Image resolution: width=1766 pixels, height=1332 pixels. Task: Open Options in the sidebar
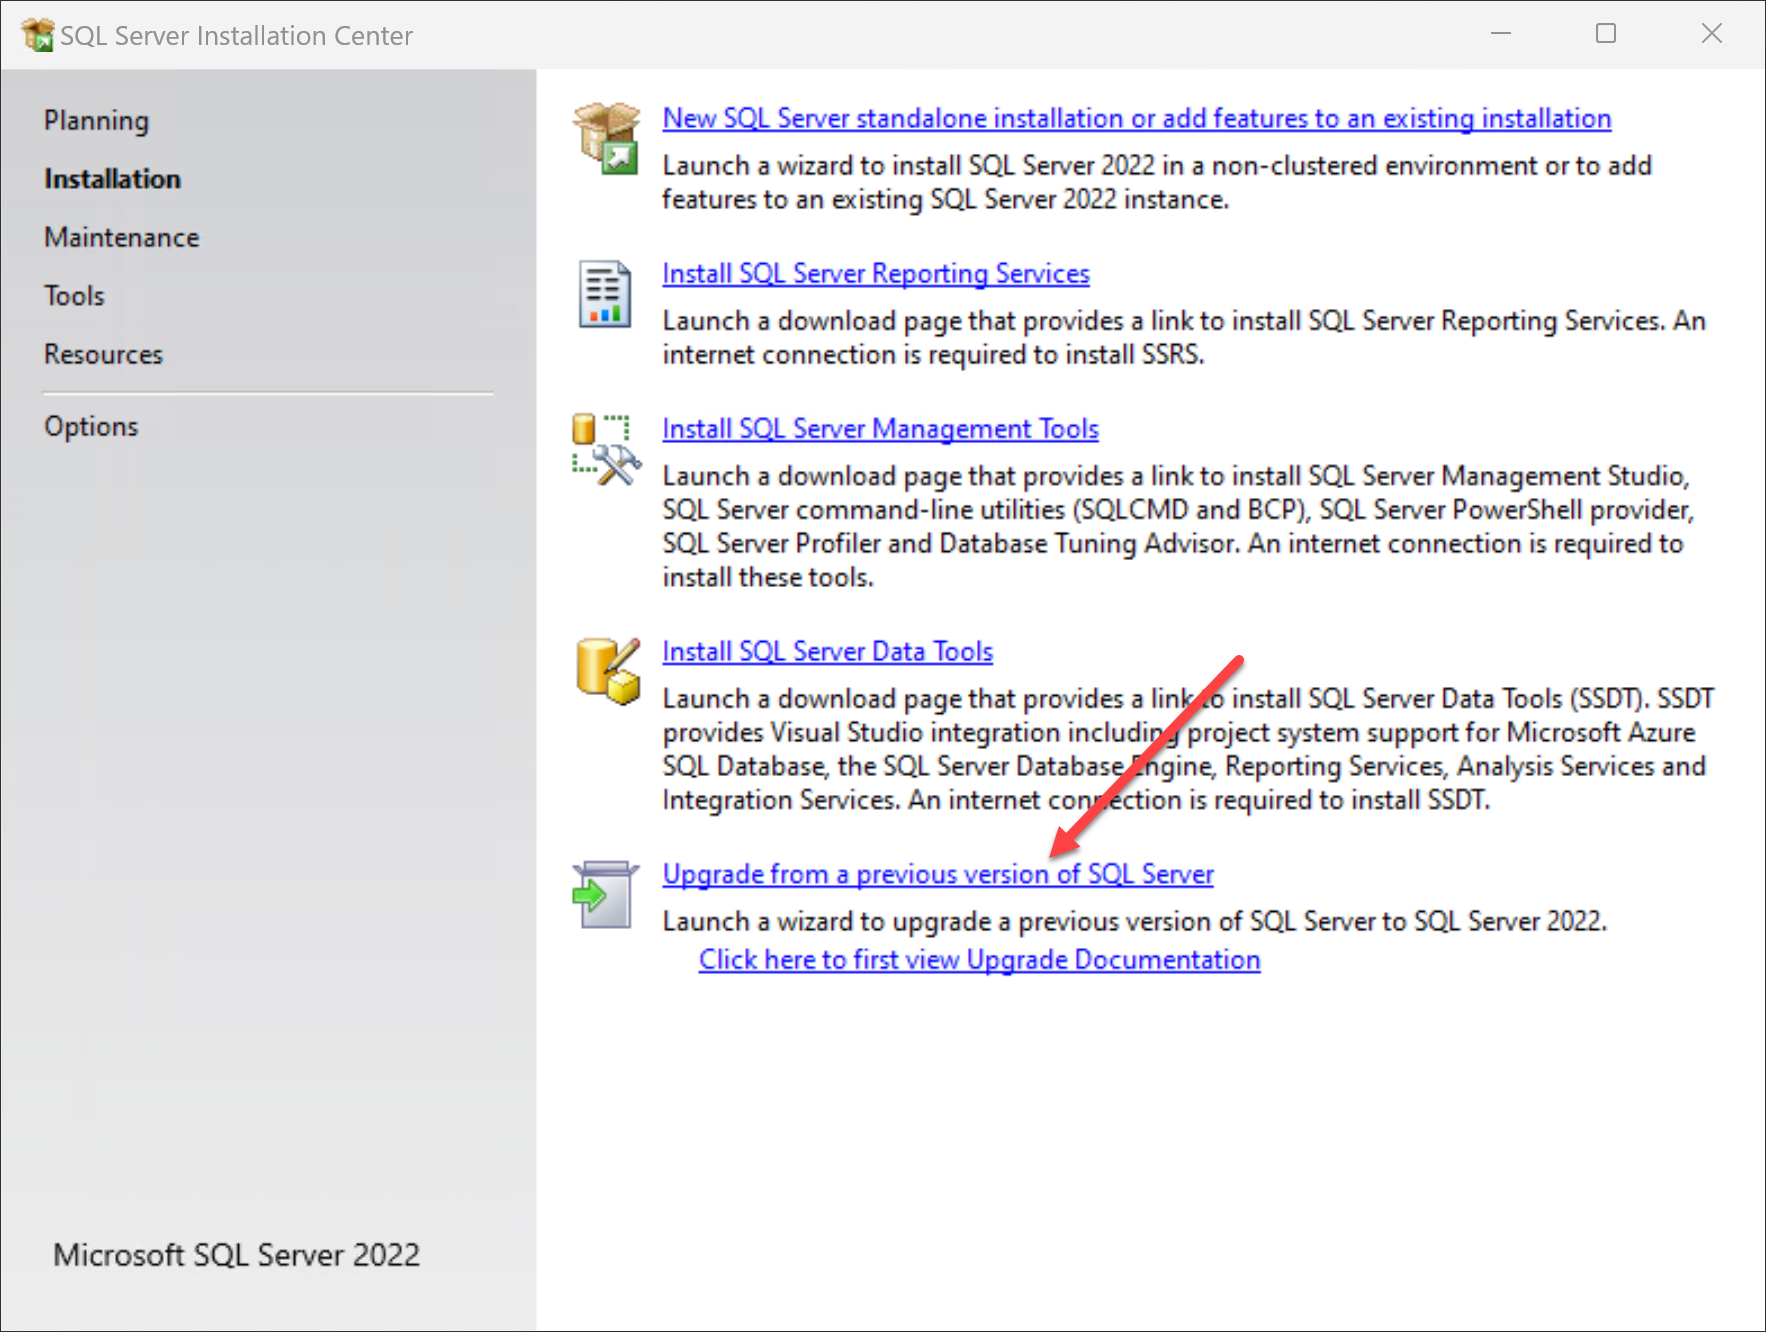click(91, 427)
